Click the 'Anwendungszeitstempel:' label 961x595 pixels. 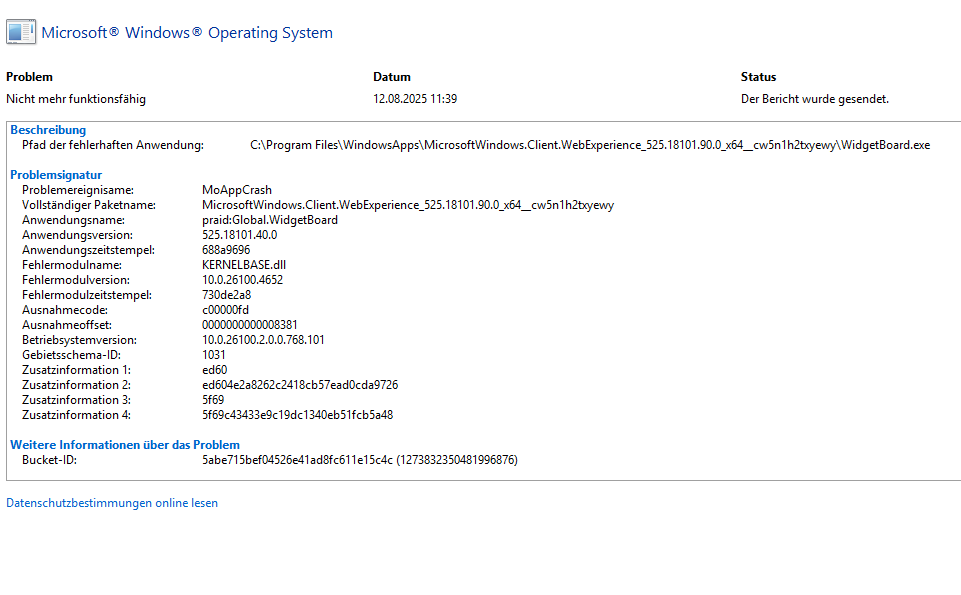[x=88, y=250]
